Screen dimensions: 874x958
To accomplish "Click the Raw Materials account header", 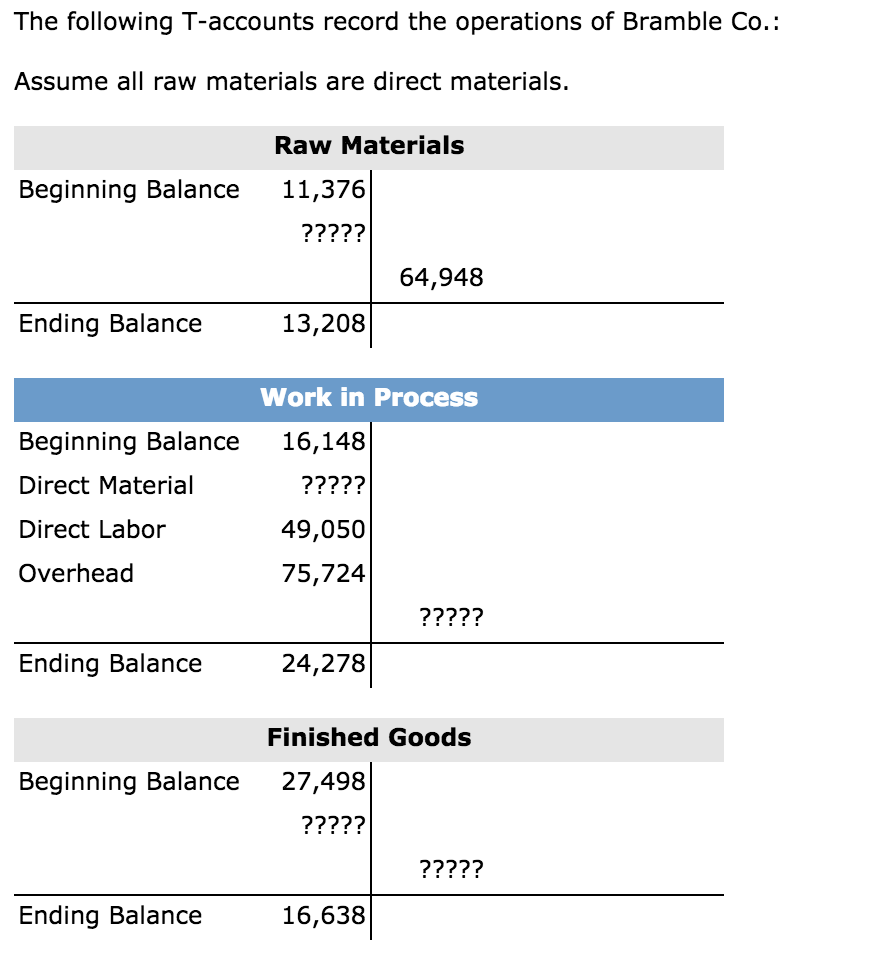I will click(369, 146).
